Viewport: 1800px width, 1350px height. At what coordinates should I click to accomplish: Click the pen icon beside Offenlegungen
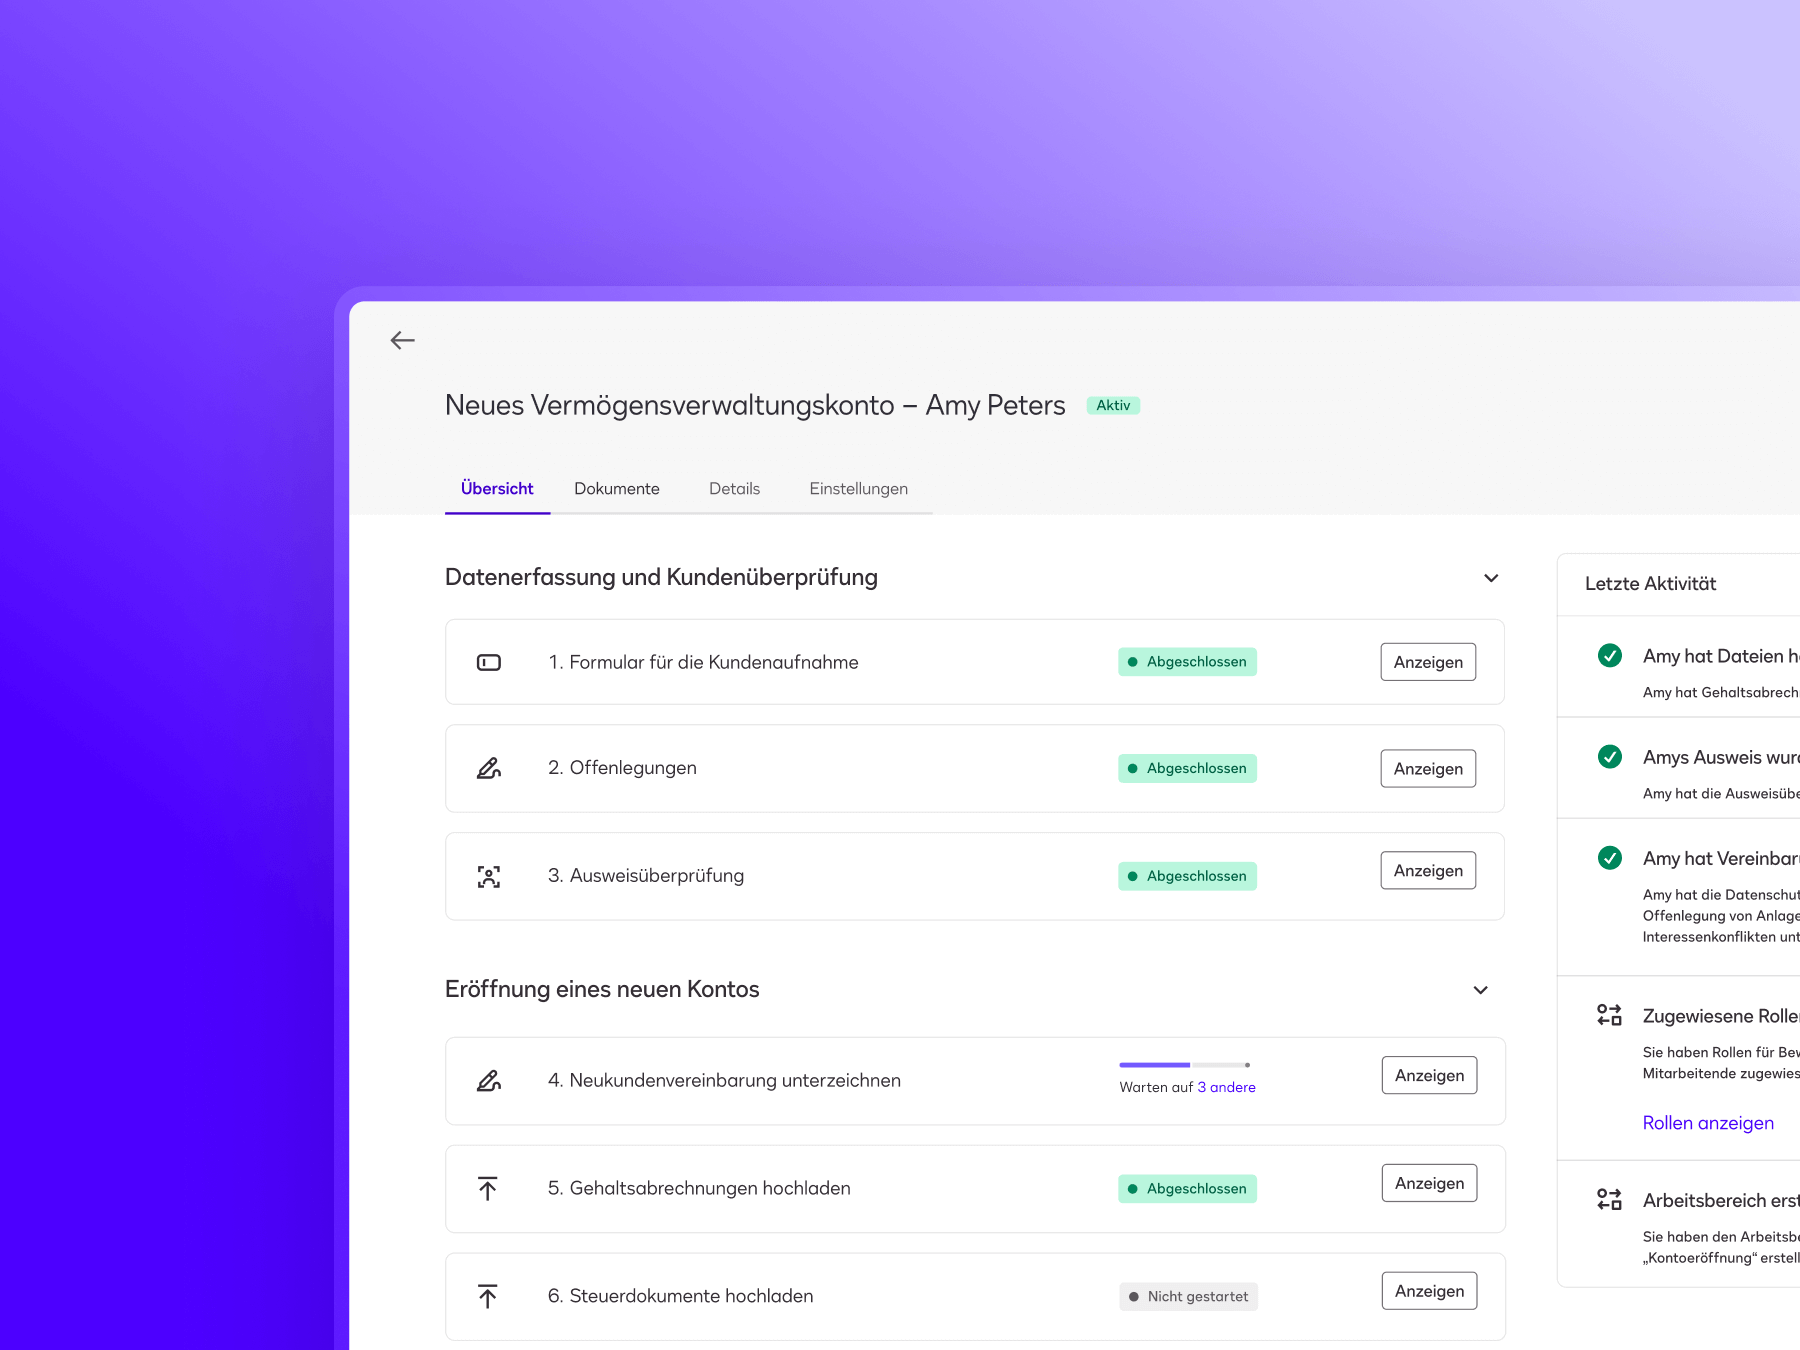click(488, 768)
